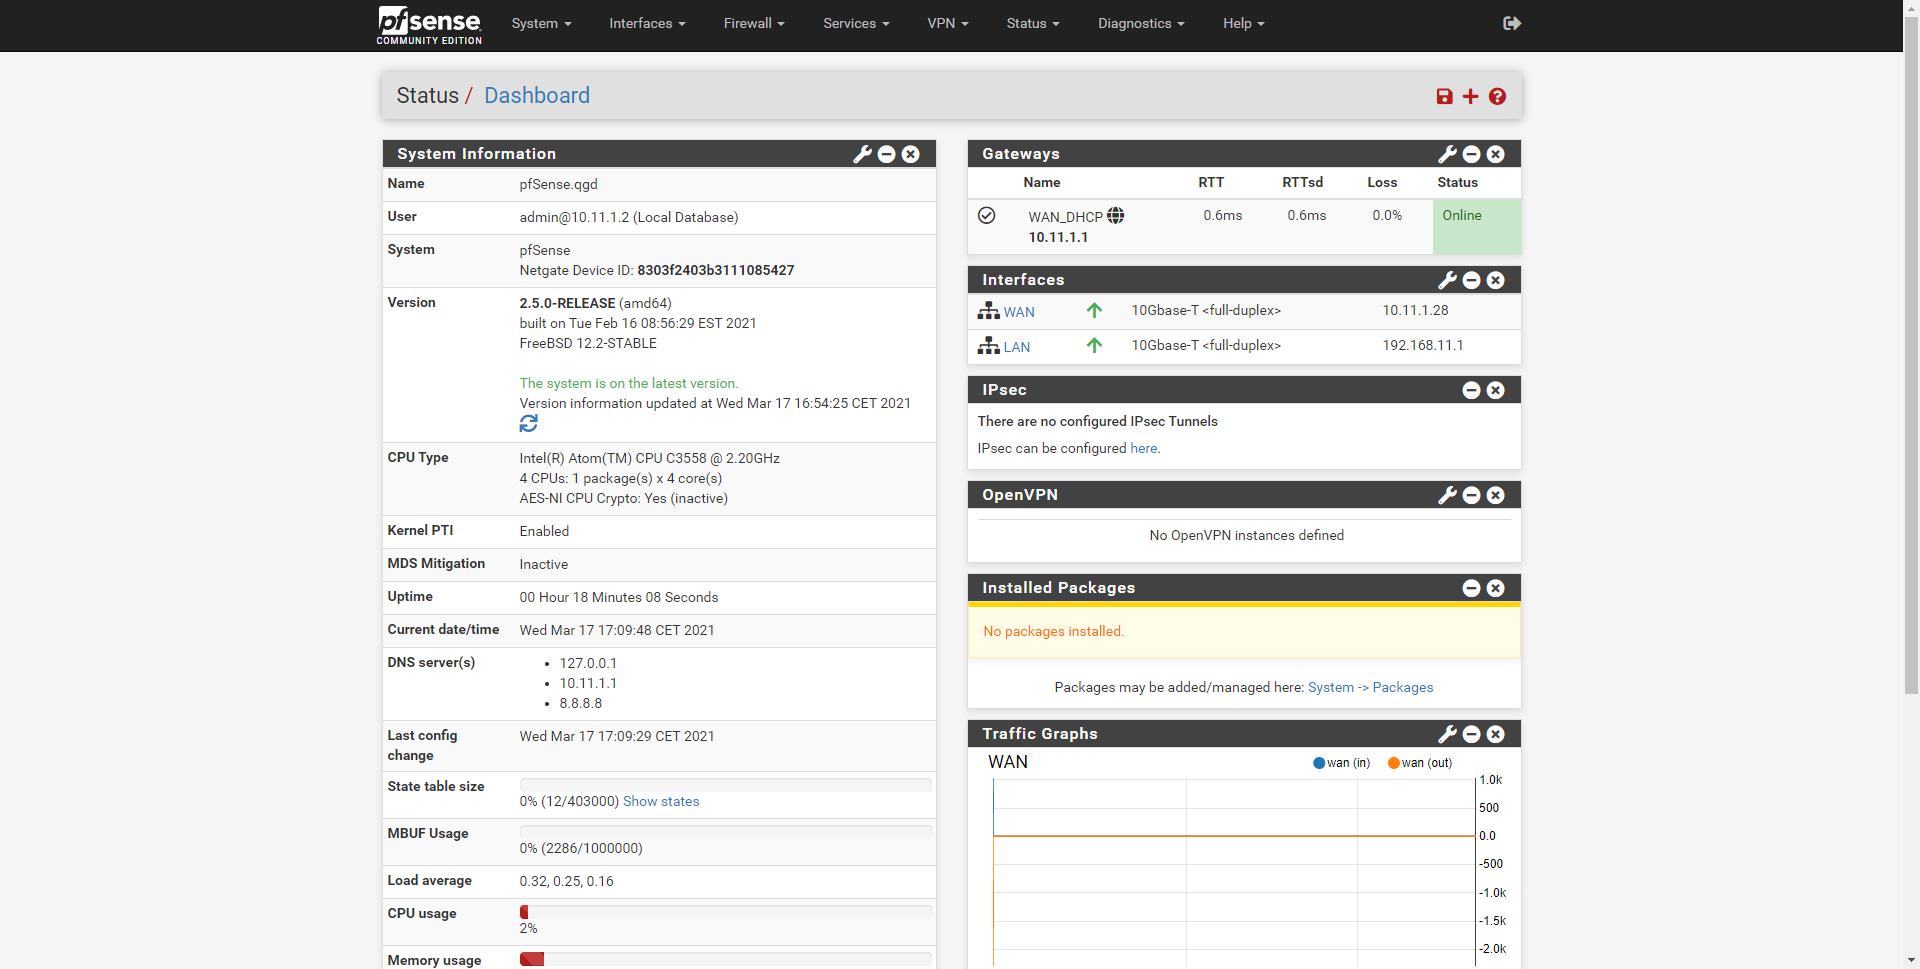Open OpenVPN widget wrench settings
1920x969 pixels.
tap(1447, 495)
